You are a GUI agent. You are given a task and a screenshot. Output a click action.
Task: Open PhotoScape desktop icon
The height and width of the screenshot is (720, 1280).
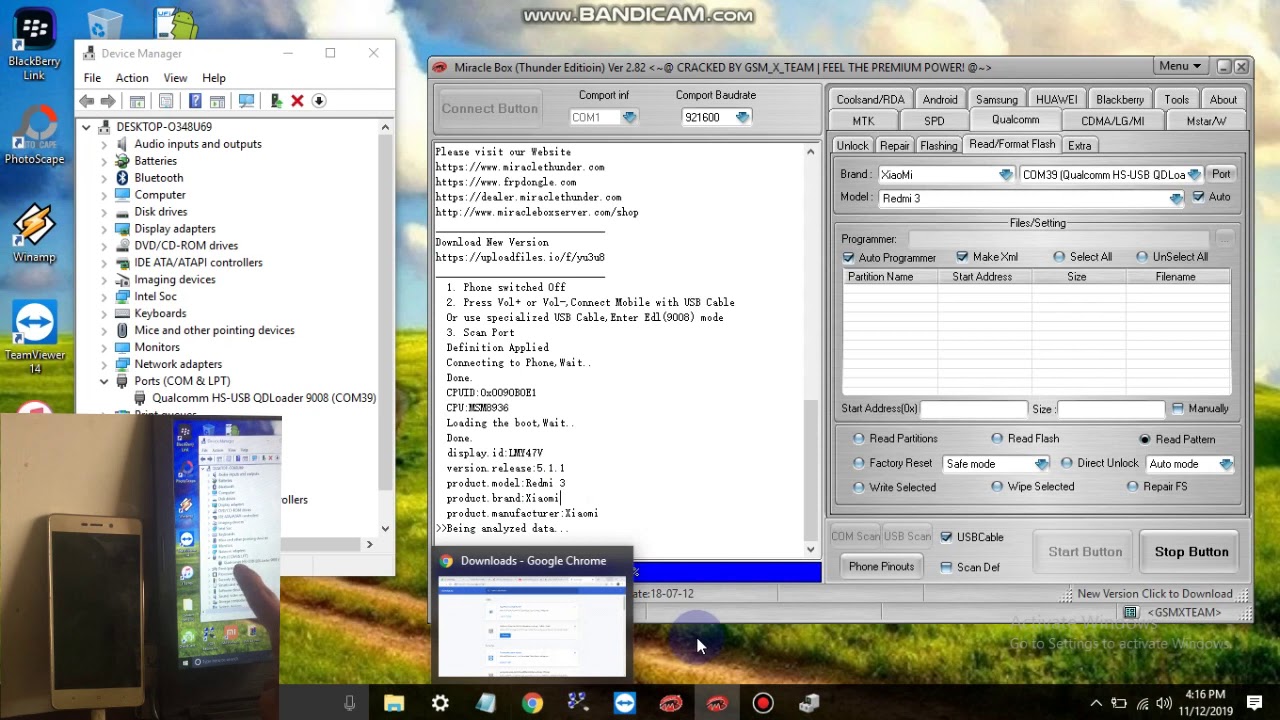coord(34,135)
